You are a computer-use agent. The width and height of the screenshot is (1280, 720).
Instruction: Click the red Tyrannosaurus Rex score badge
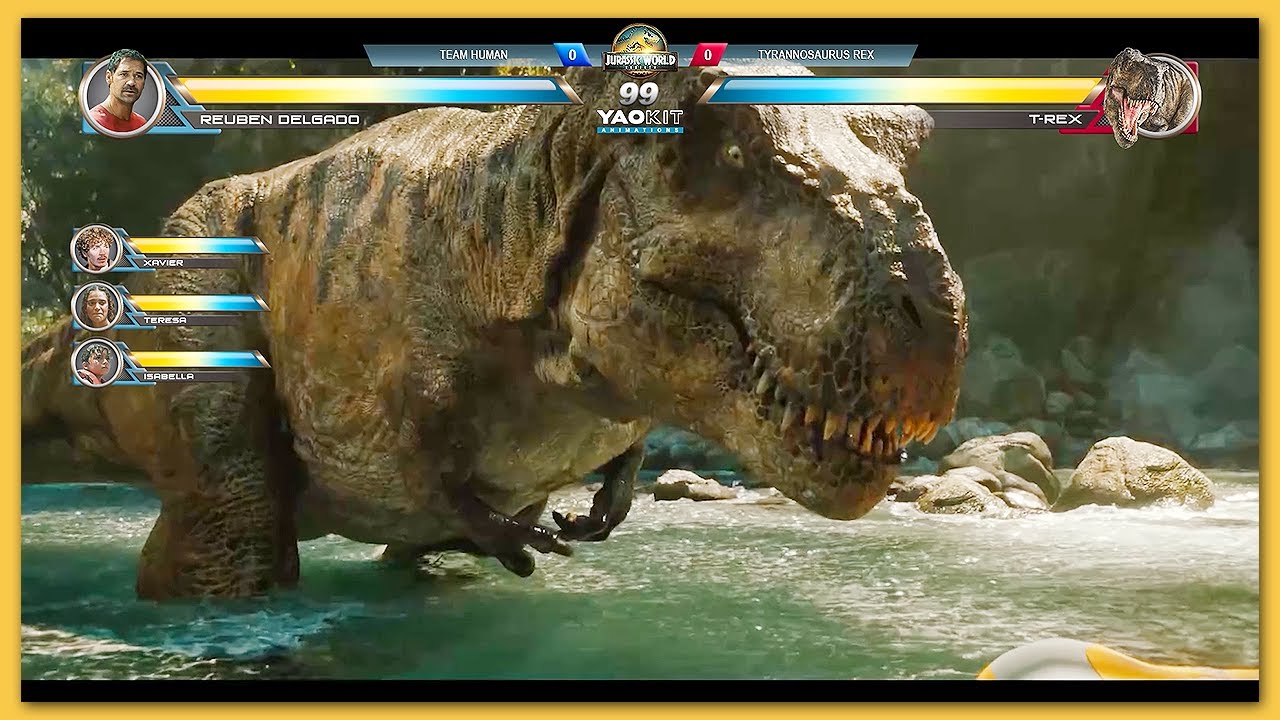708,55
